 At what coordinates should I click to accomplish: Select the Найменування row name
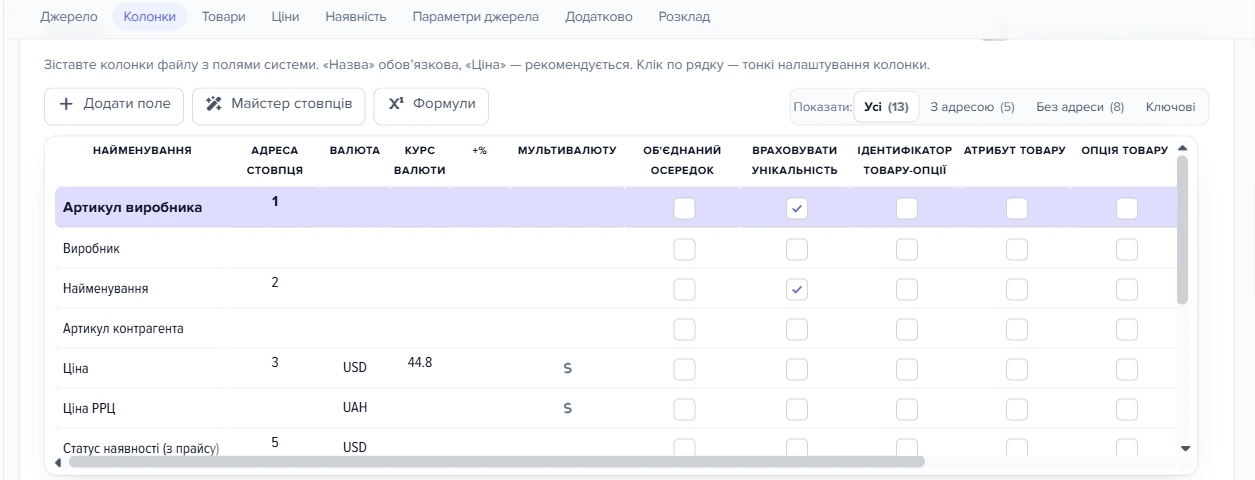click(x=106, y=288)
